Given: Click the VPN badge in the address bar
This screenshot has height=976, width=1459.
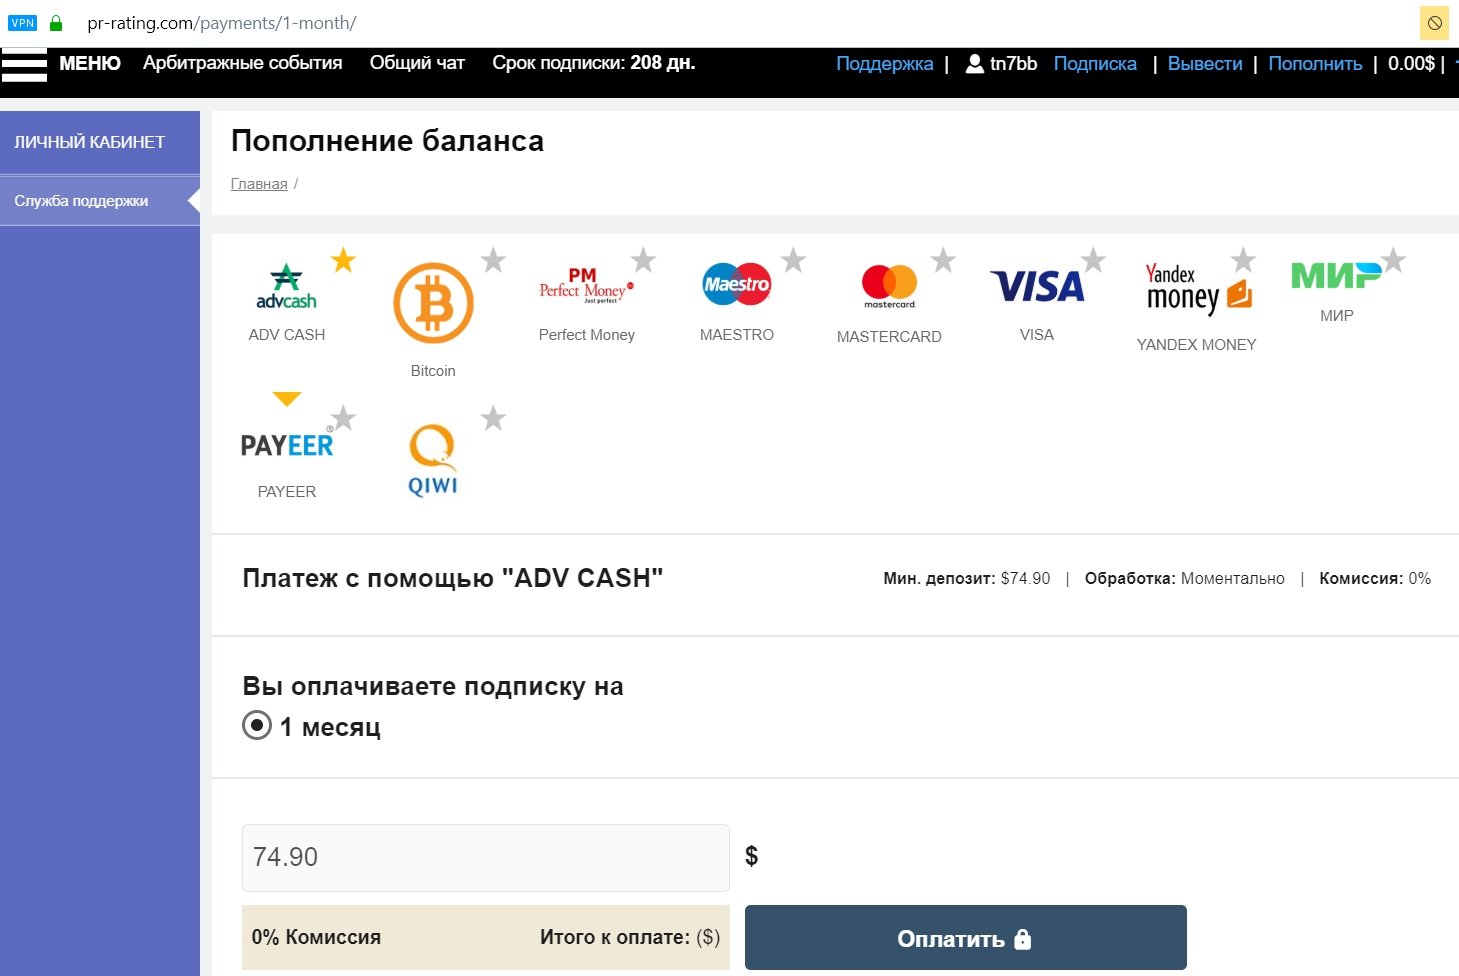Looking at the screenshot, I should point(22,23).
